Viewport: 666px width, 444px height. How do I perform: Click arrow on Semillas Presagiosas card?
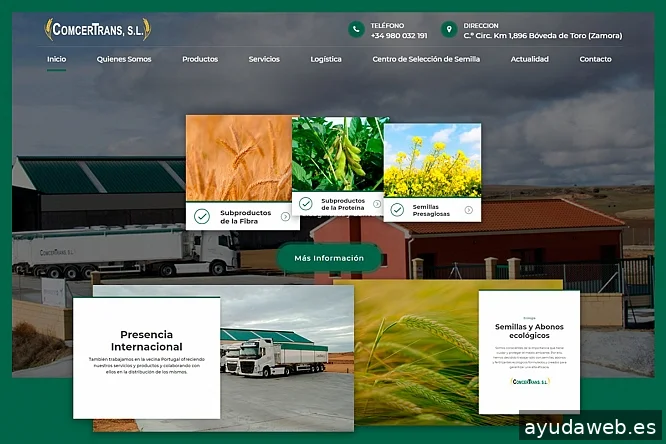[469, 208]
